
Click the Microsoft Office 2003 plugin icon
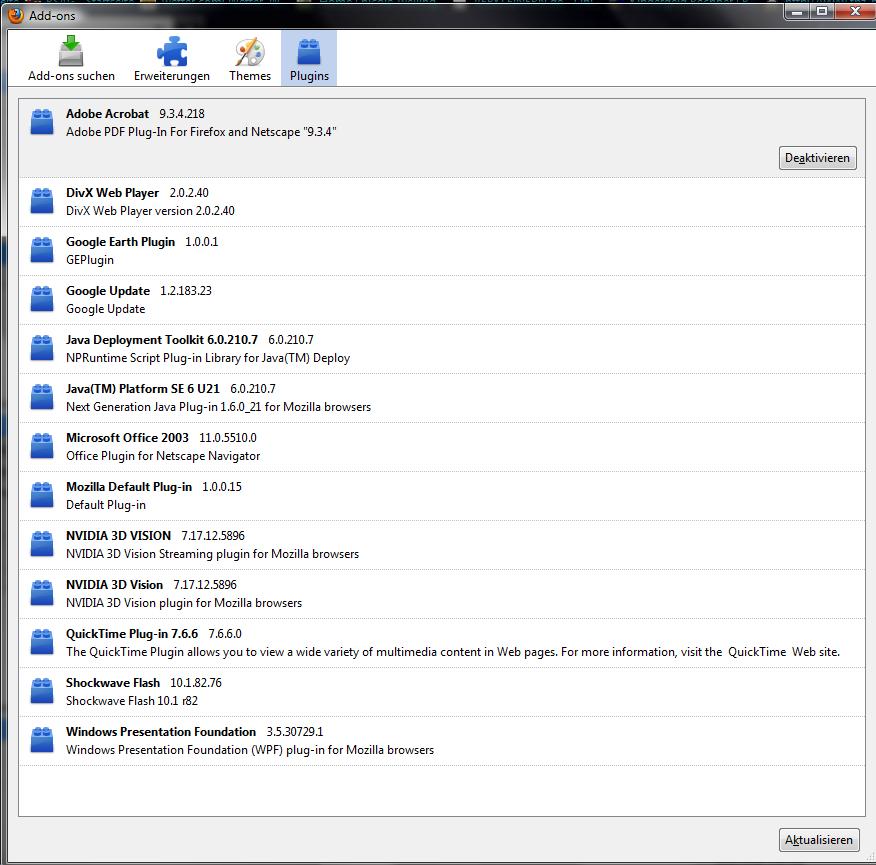42,446
